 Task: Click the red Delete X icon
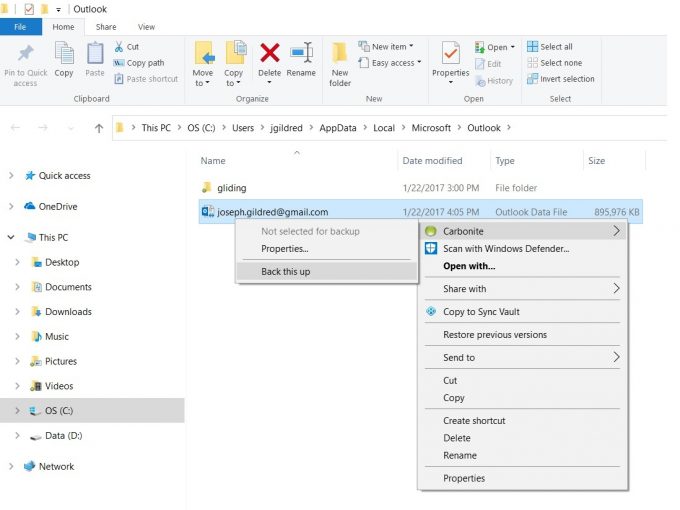[x=269, y=53]
